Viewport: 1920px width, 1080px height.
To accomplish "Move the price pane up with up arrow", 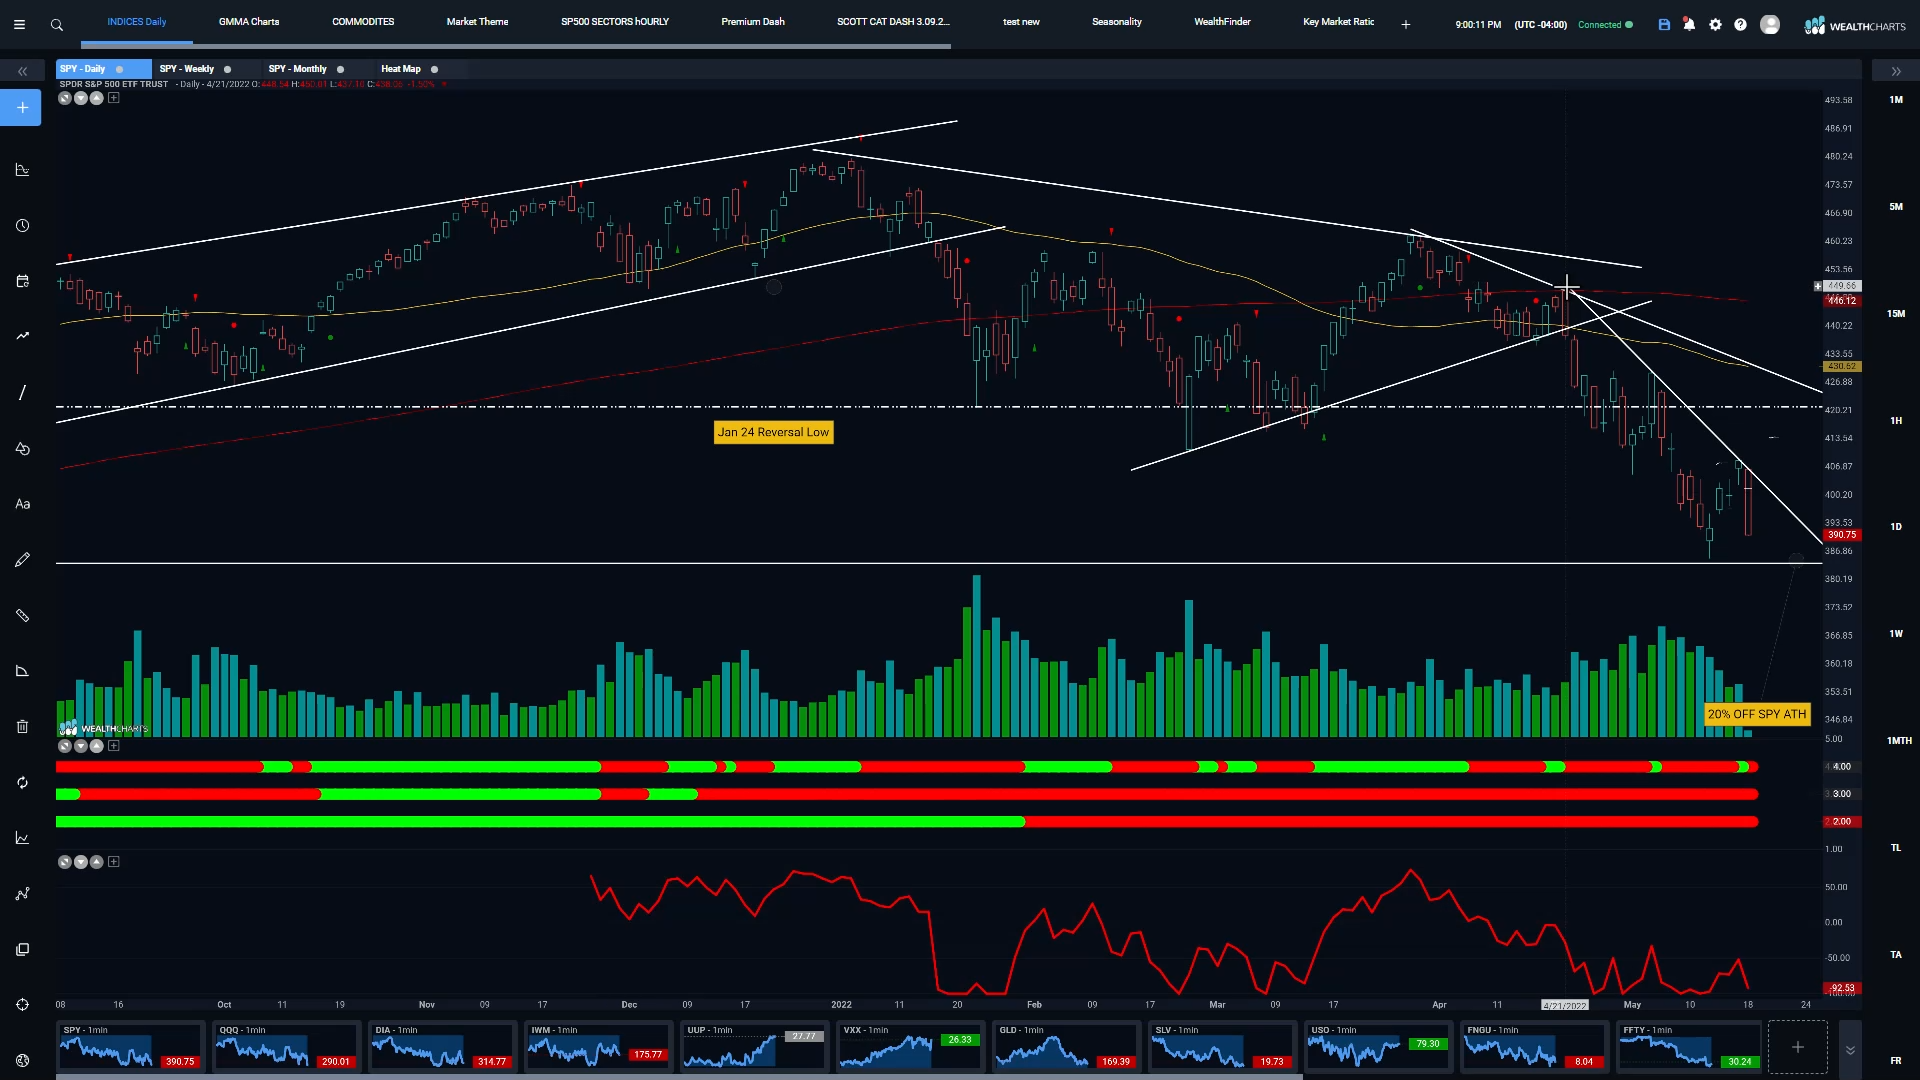I will (x=97, y=98).
